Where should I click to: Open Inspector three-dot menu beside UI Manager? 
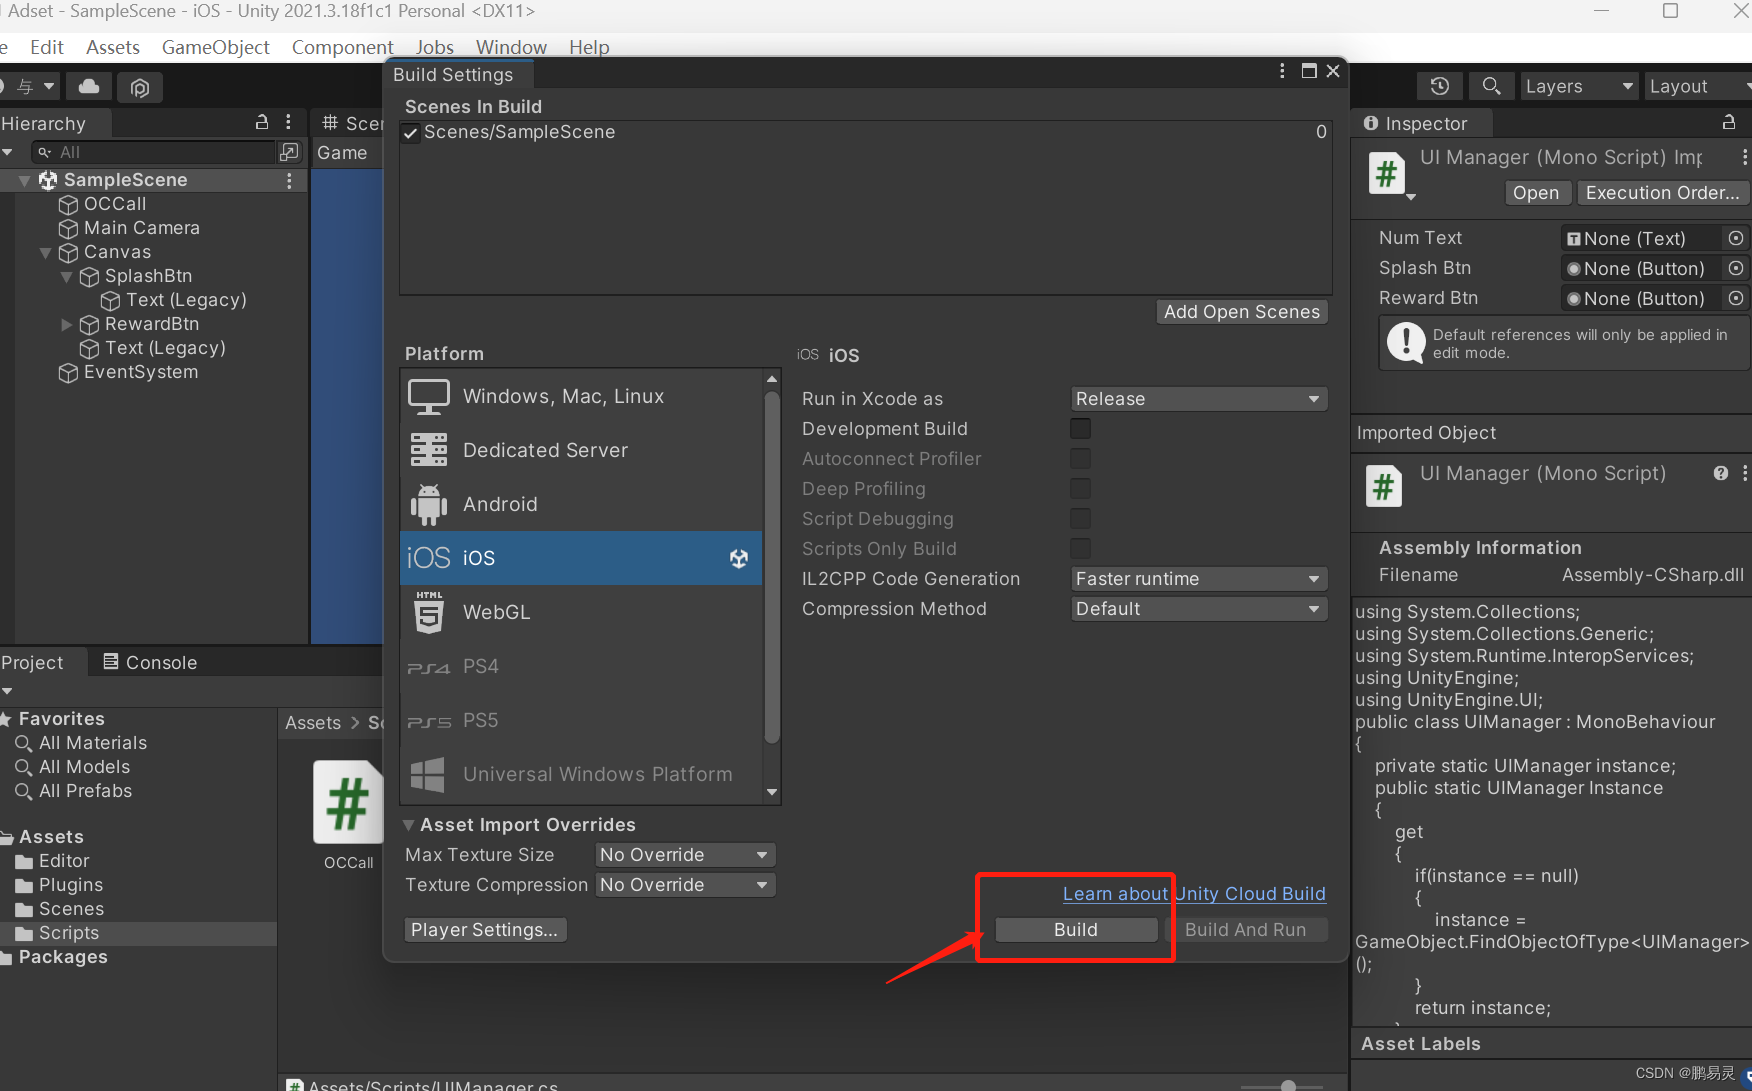pyautogui.click(x=1744, y=158)
